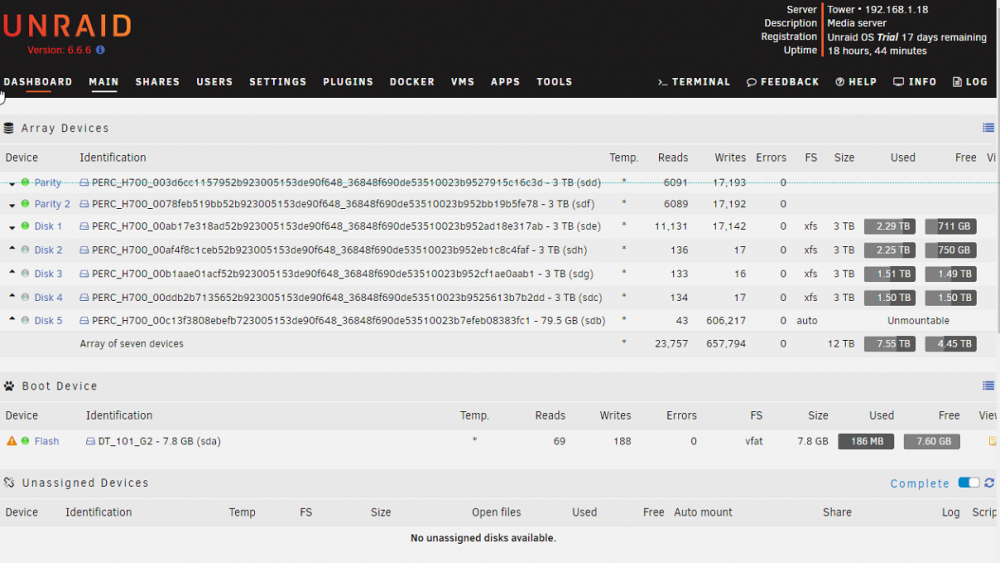Click the Disk 3 free 1.49 TB bar
The width and height of the screenshot is (1000, 563).
tap(951, 274)
